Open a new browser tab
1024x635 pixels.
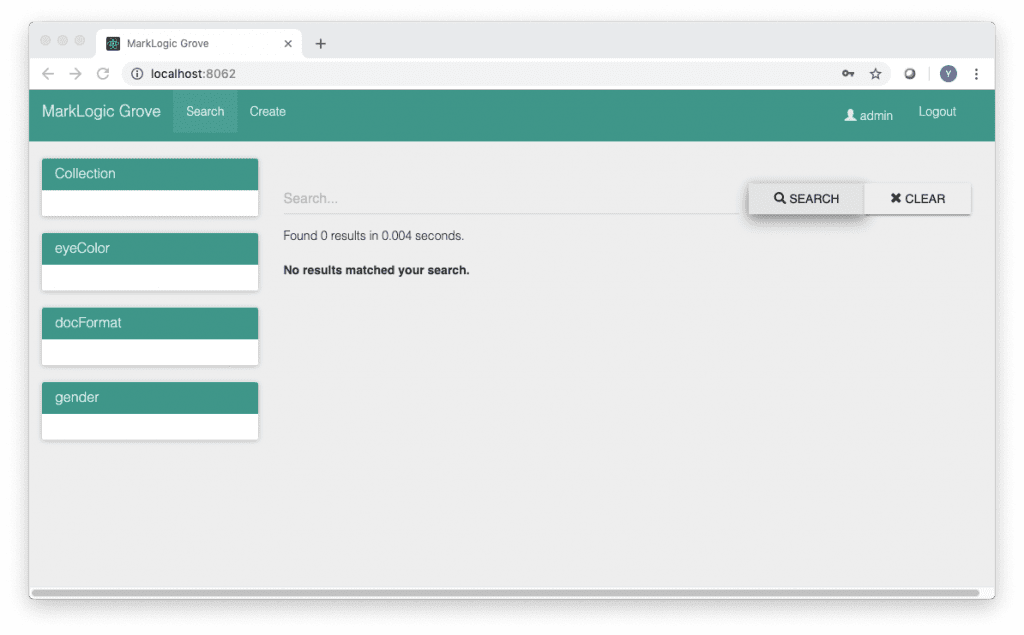pyautogui.click(x=321, y=44)
